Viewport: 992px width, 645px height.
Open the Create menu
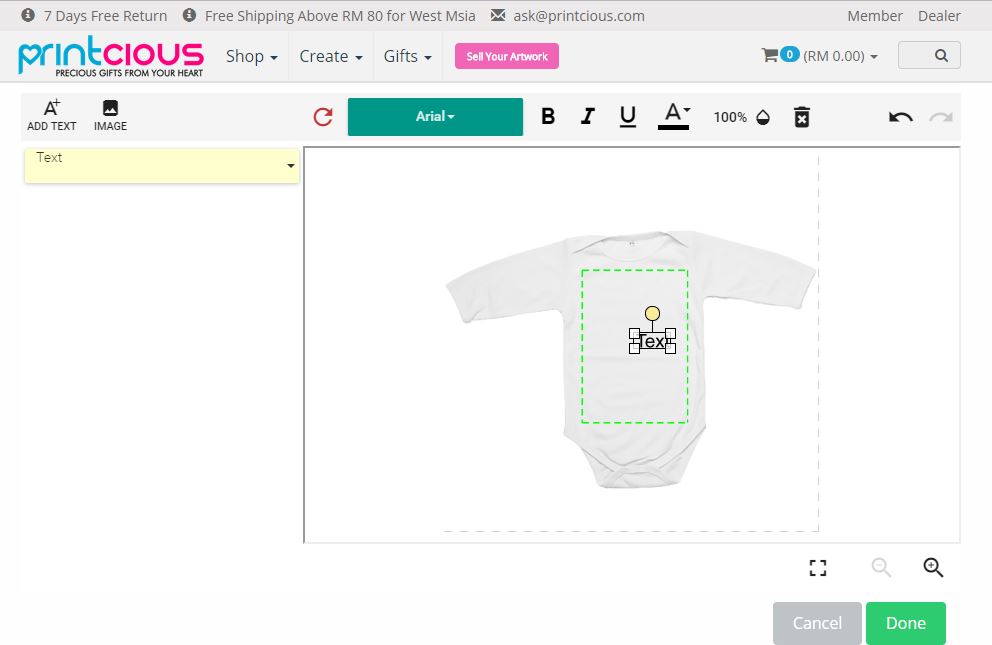pyautogui.click(x=331, y=56)
